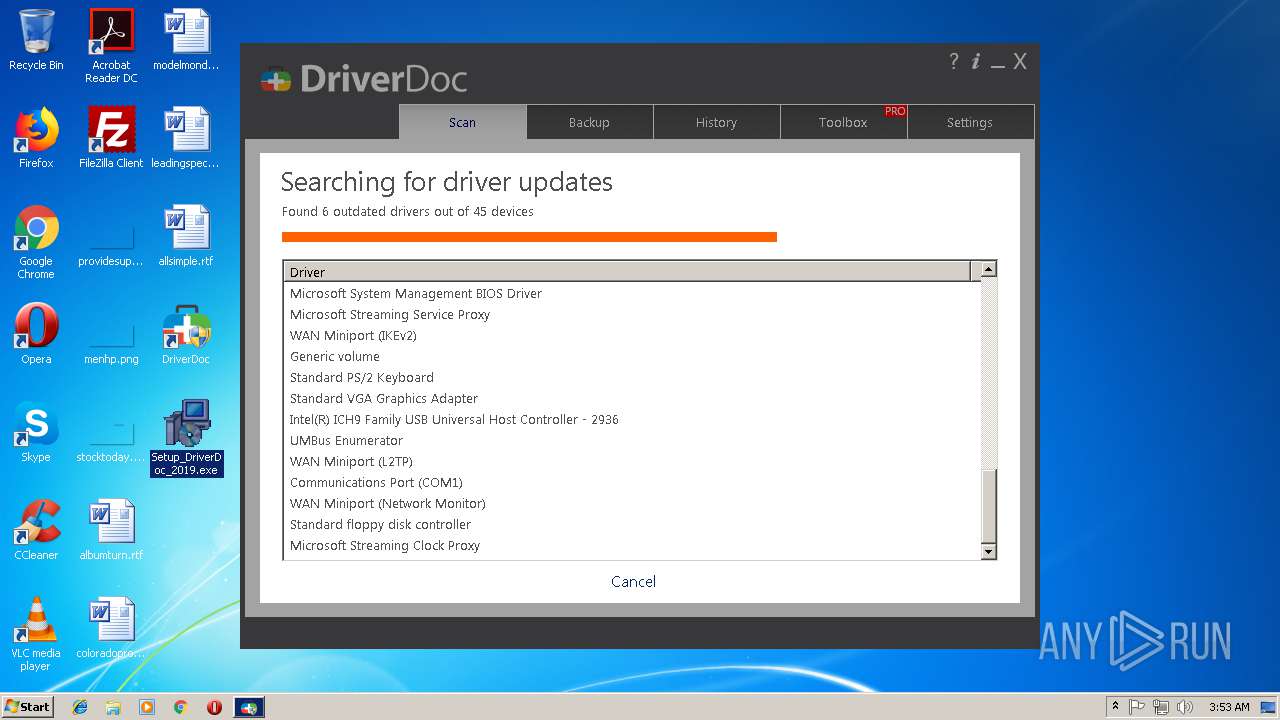Open the allsimple.rtf document
Viewport: 1280px width, 720px height.
click(x=186, y=236)
